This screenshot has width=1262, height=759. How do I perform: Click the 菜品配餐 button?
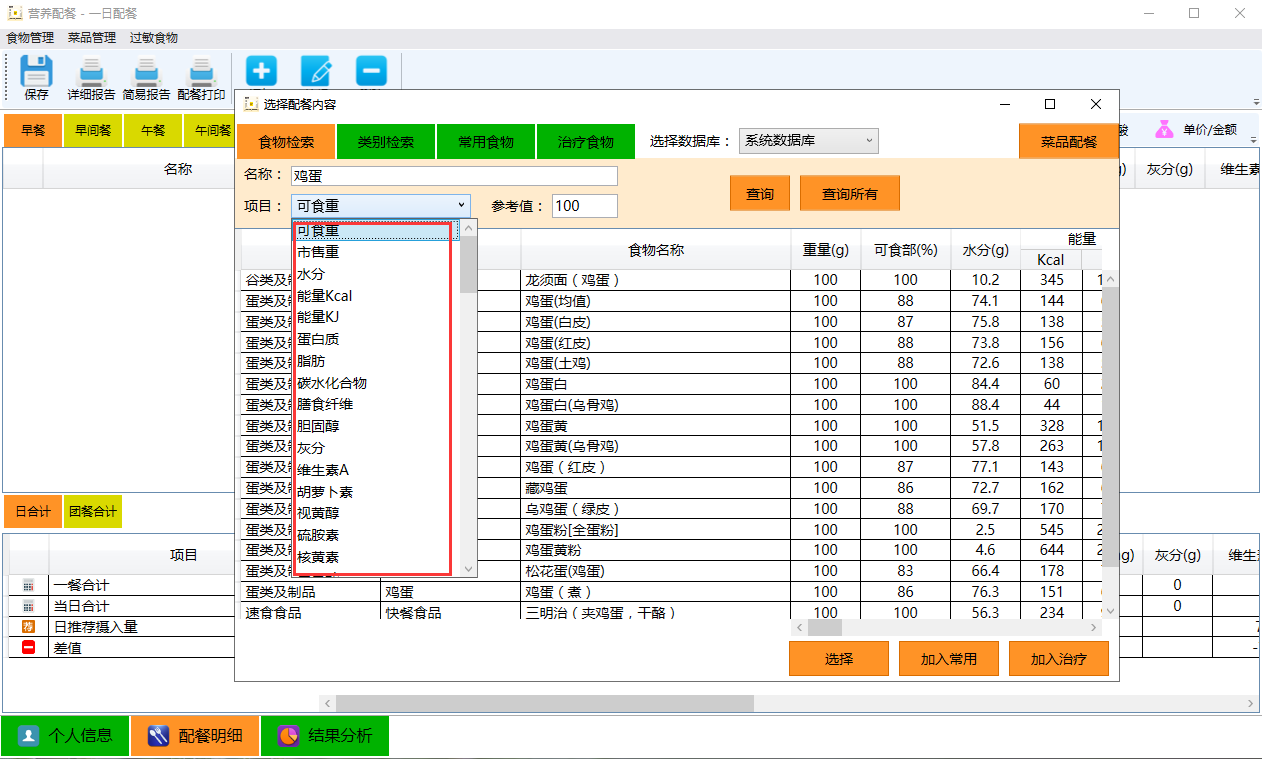[x=1068, y=142]
